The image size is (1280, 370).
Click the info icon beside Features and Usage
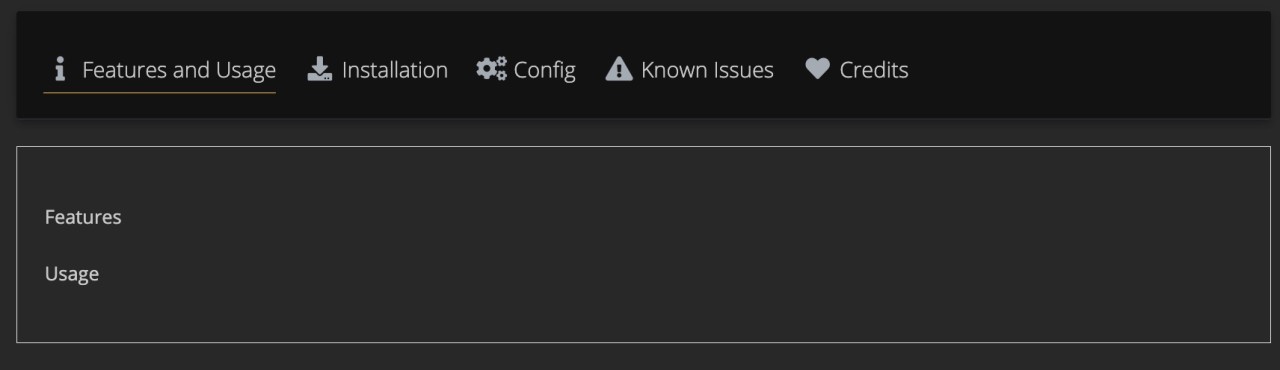click(x=60, y=69)
